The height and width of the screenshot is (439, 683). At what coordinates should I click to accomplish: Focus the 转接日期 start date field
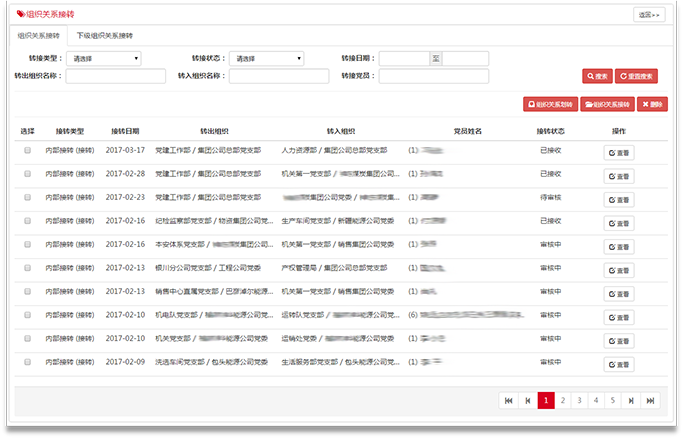click(x=404, y=58)
